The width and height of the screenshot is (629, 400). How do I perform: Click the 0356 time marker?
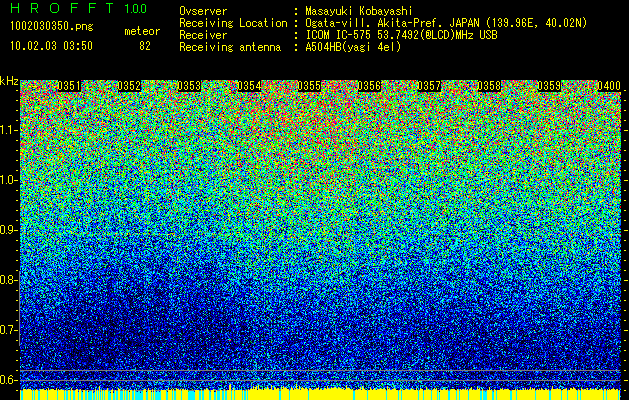[x=369, y=86]
